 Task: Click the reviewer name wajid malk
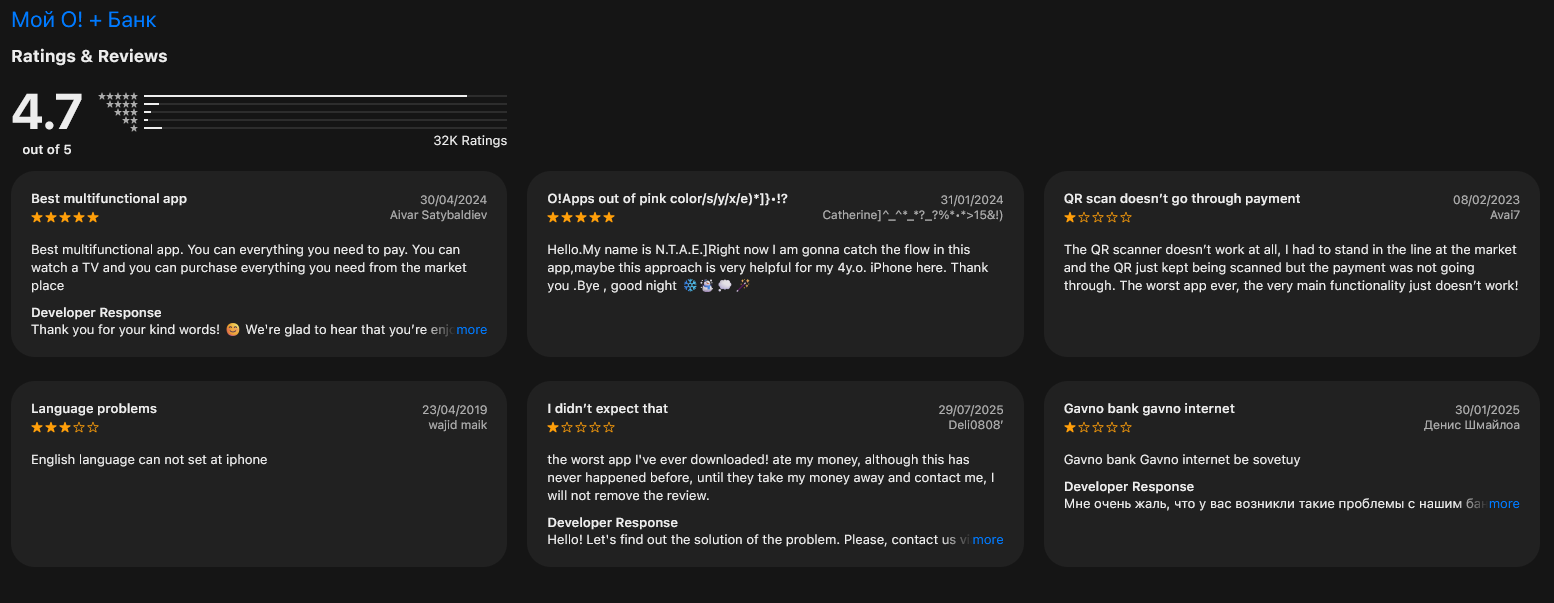pyautogui.click(x=458, y=425)
